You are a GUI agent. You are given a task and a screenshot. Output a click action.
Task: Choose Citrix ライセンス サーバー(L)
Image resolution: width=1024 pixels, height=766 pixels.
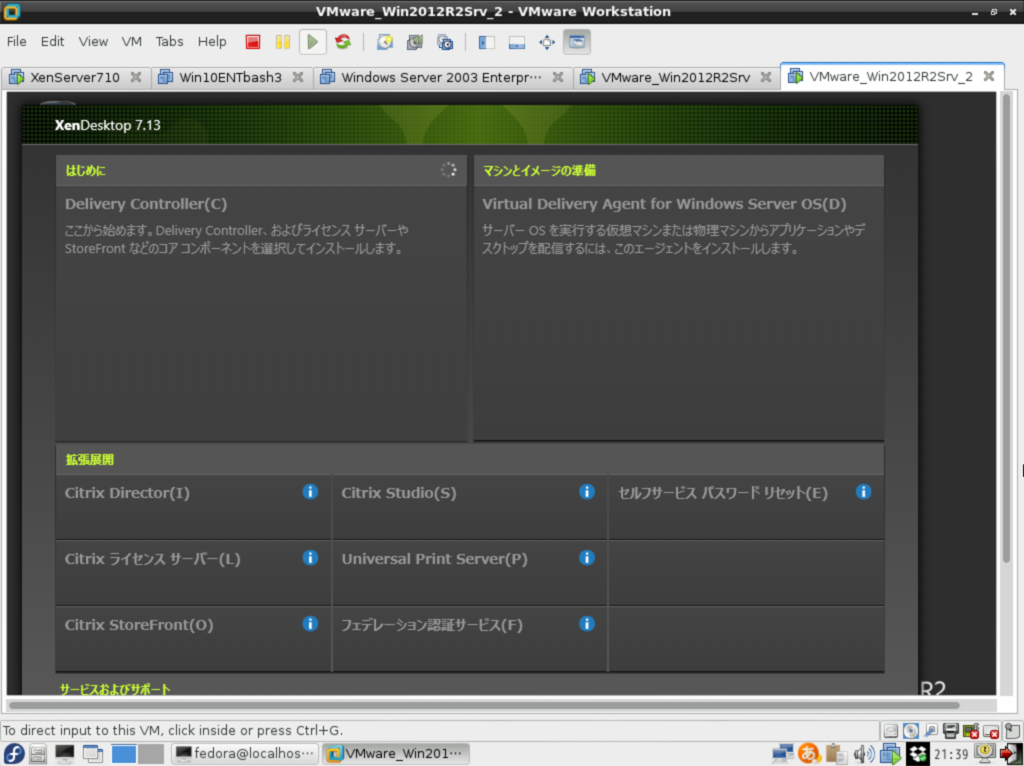point(152,559)
